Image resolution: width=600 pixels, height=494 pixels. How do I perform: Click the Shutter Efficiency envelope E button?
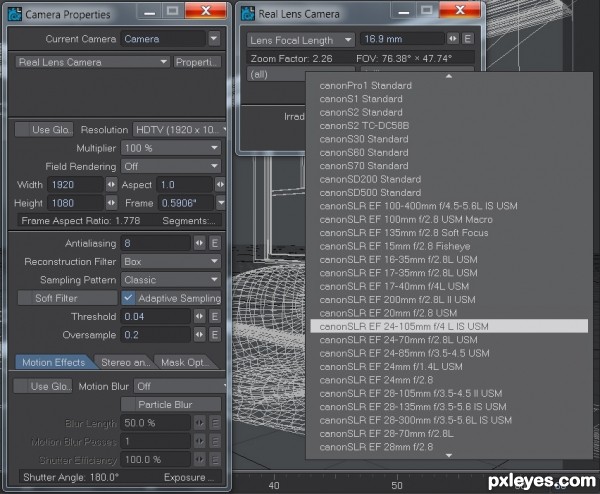pos(215,460)
